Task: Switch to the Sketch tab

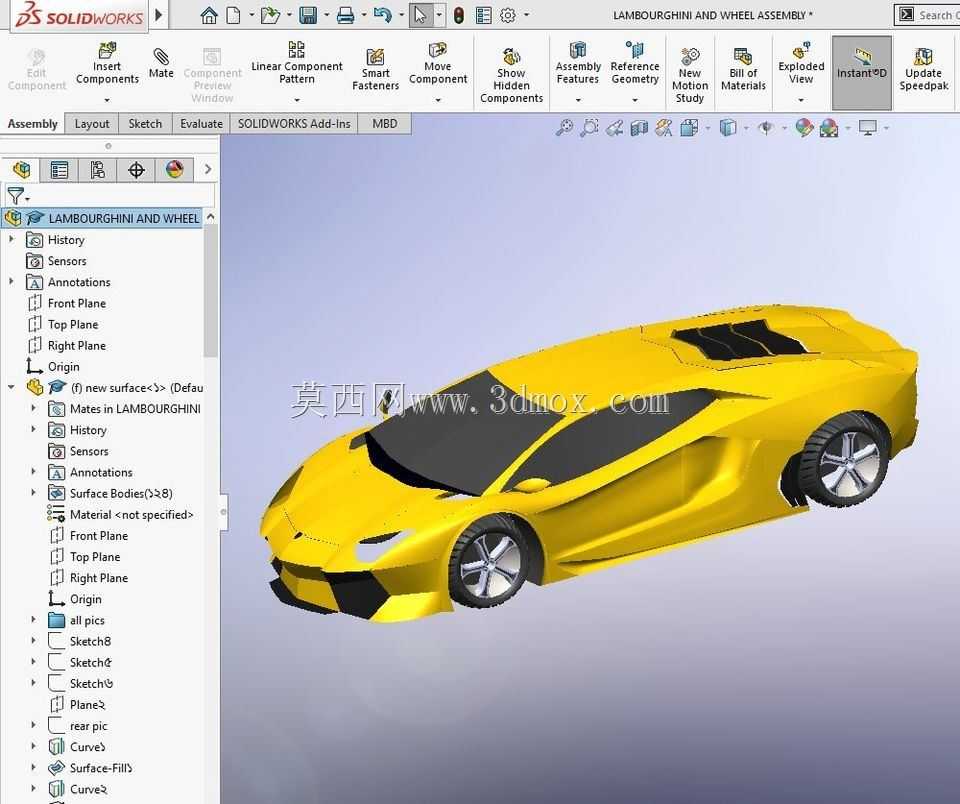Action: (x=145, y=124)
